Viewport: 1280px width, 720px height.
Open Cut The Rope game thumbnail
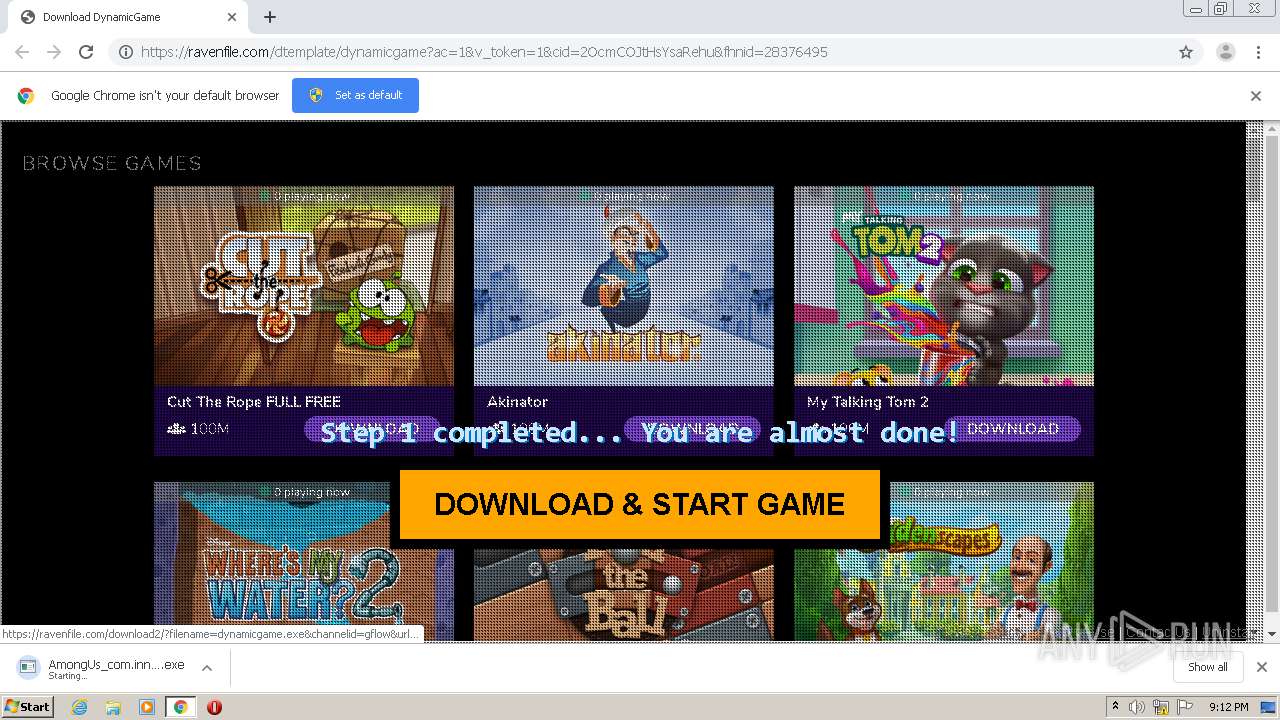(304, 286)
